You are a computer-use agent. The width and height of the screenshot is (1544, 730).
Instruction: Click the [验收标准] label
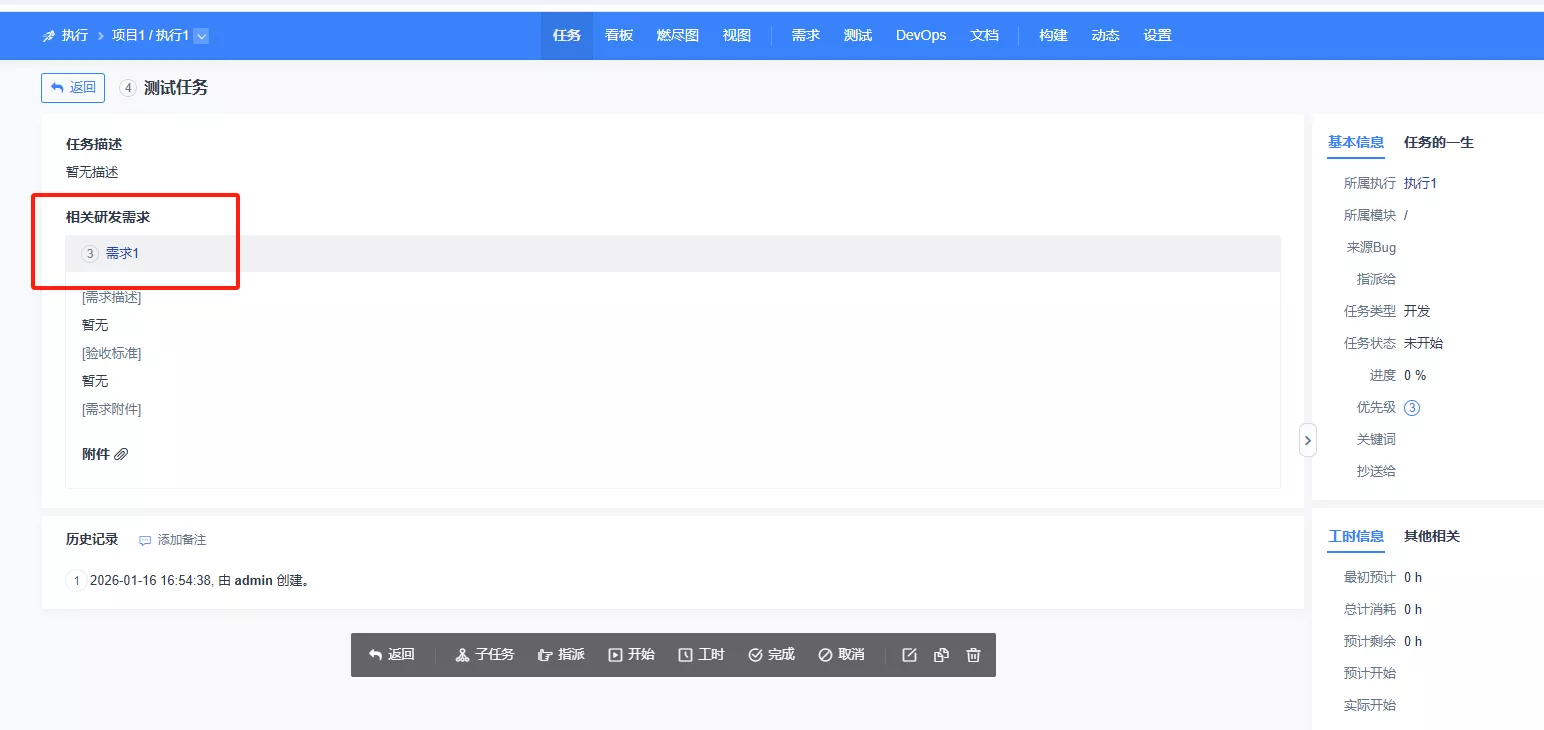coord(112,354)
